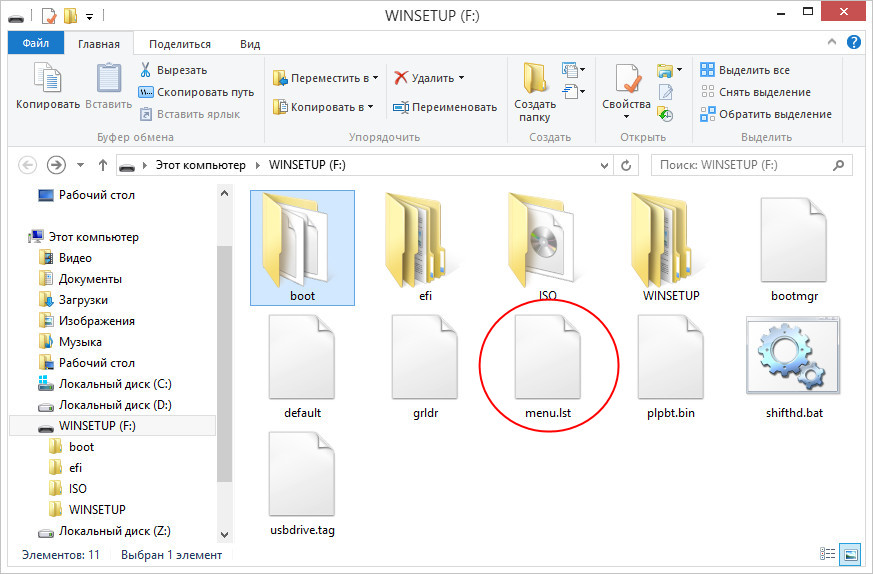Click the Переименовать button

[x=445, y=107]
